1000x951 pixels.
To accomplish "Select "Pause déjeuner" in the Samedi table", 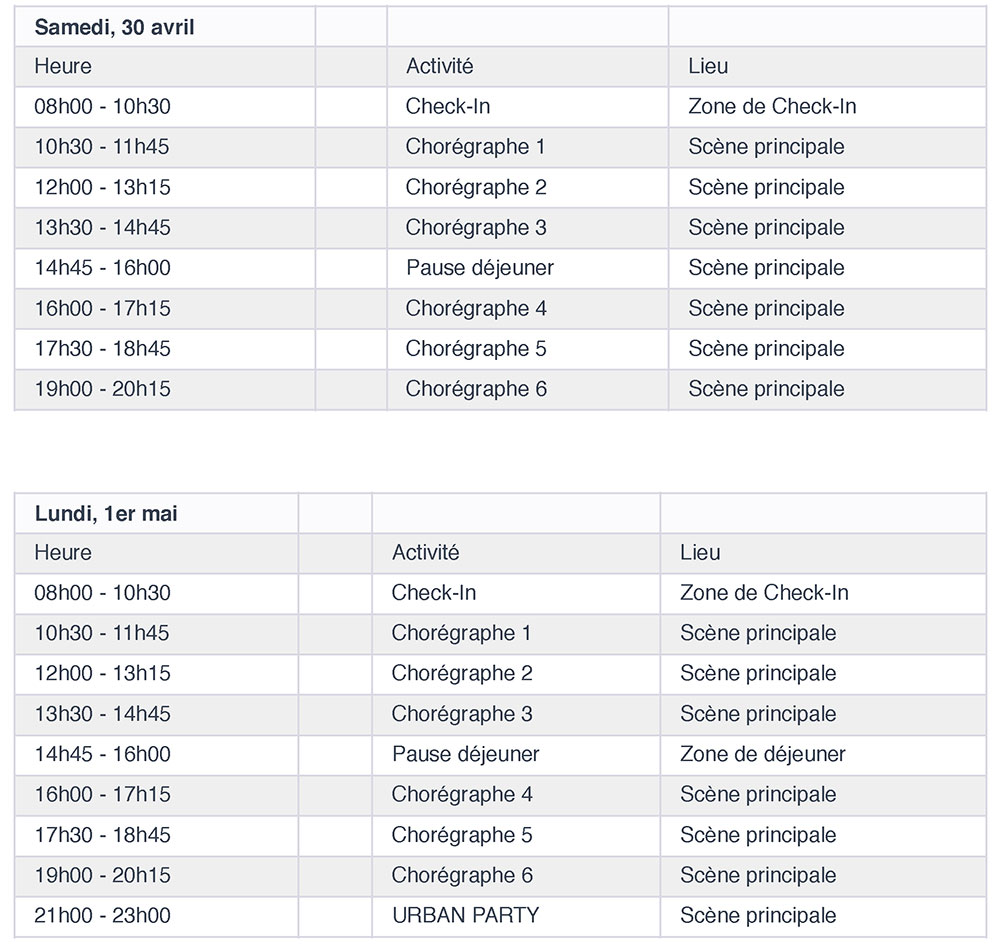I will [x=479, y=268].
